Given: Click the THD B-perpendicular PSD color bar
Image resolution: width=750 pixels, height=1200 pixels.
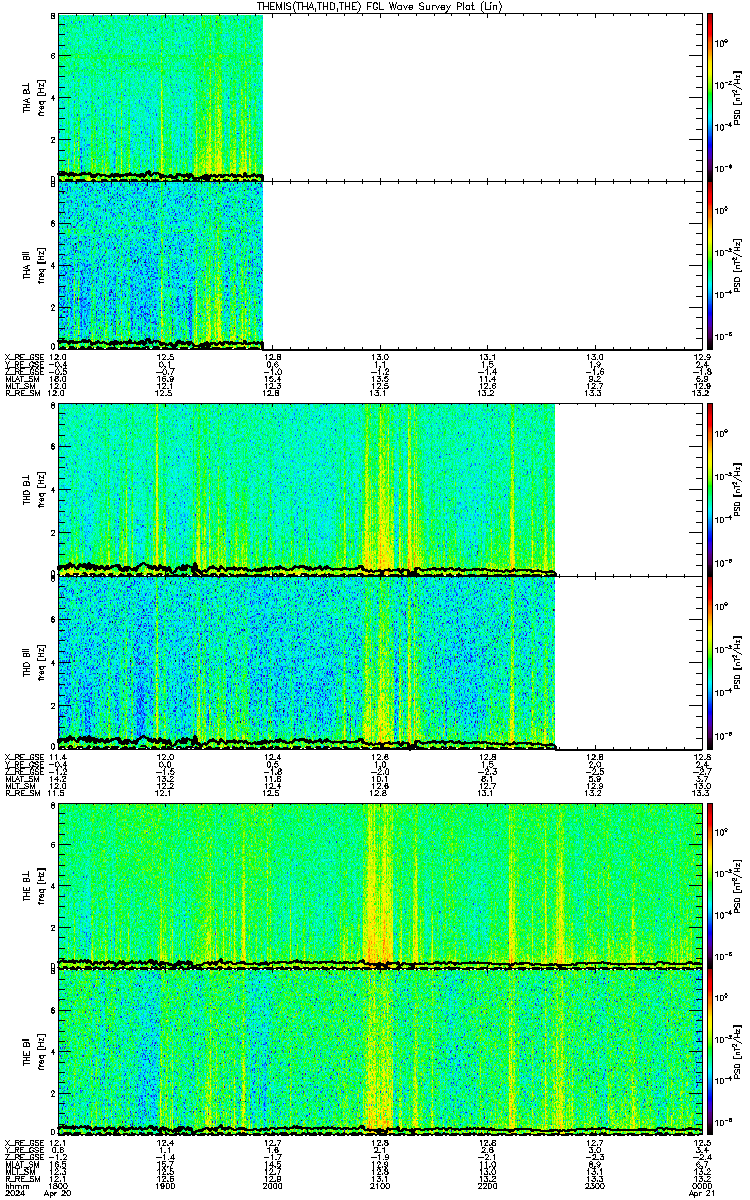Looking at the screenshot, I should 709,489.
